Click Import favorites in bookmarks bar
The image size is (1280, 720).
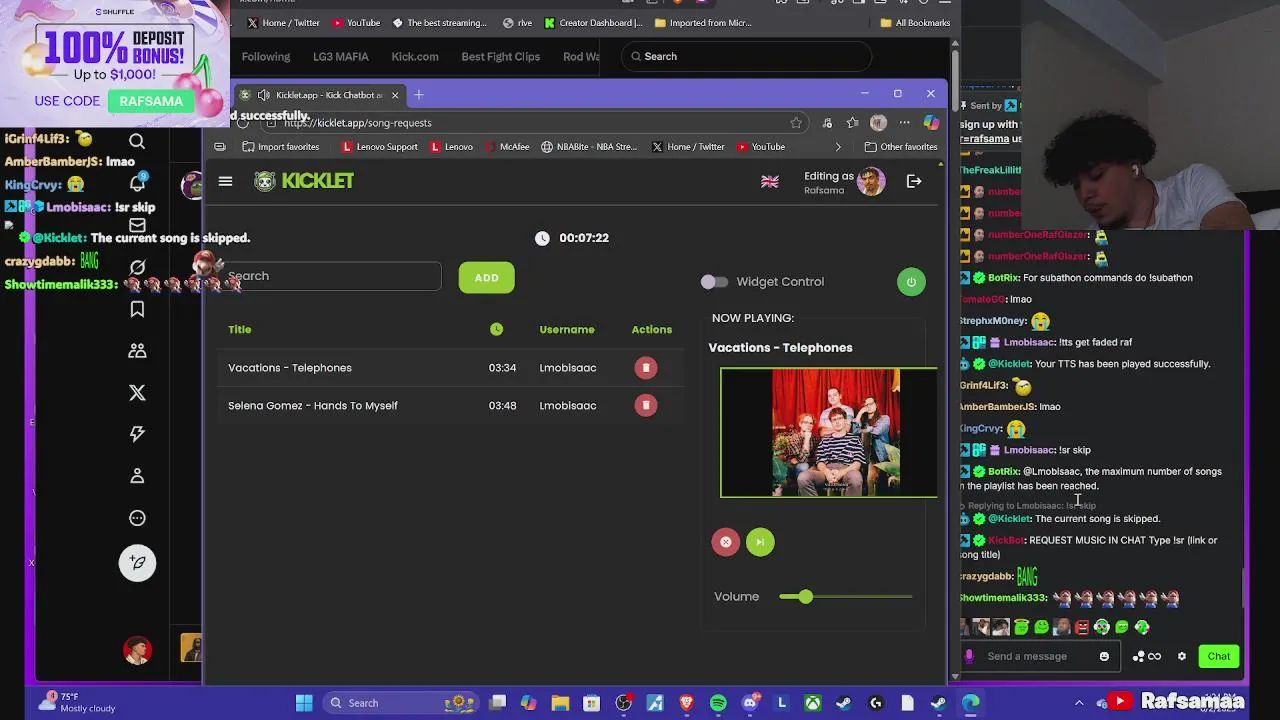coord(281,147)
